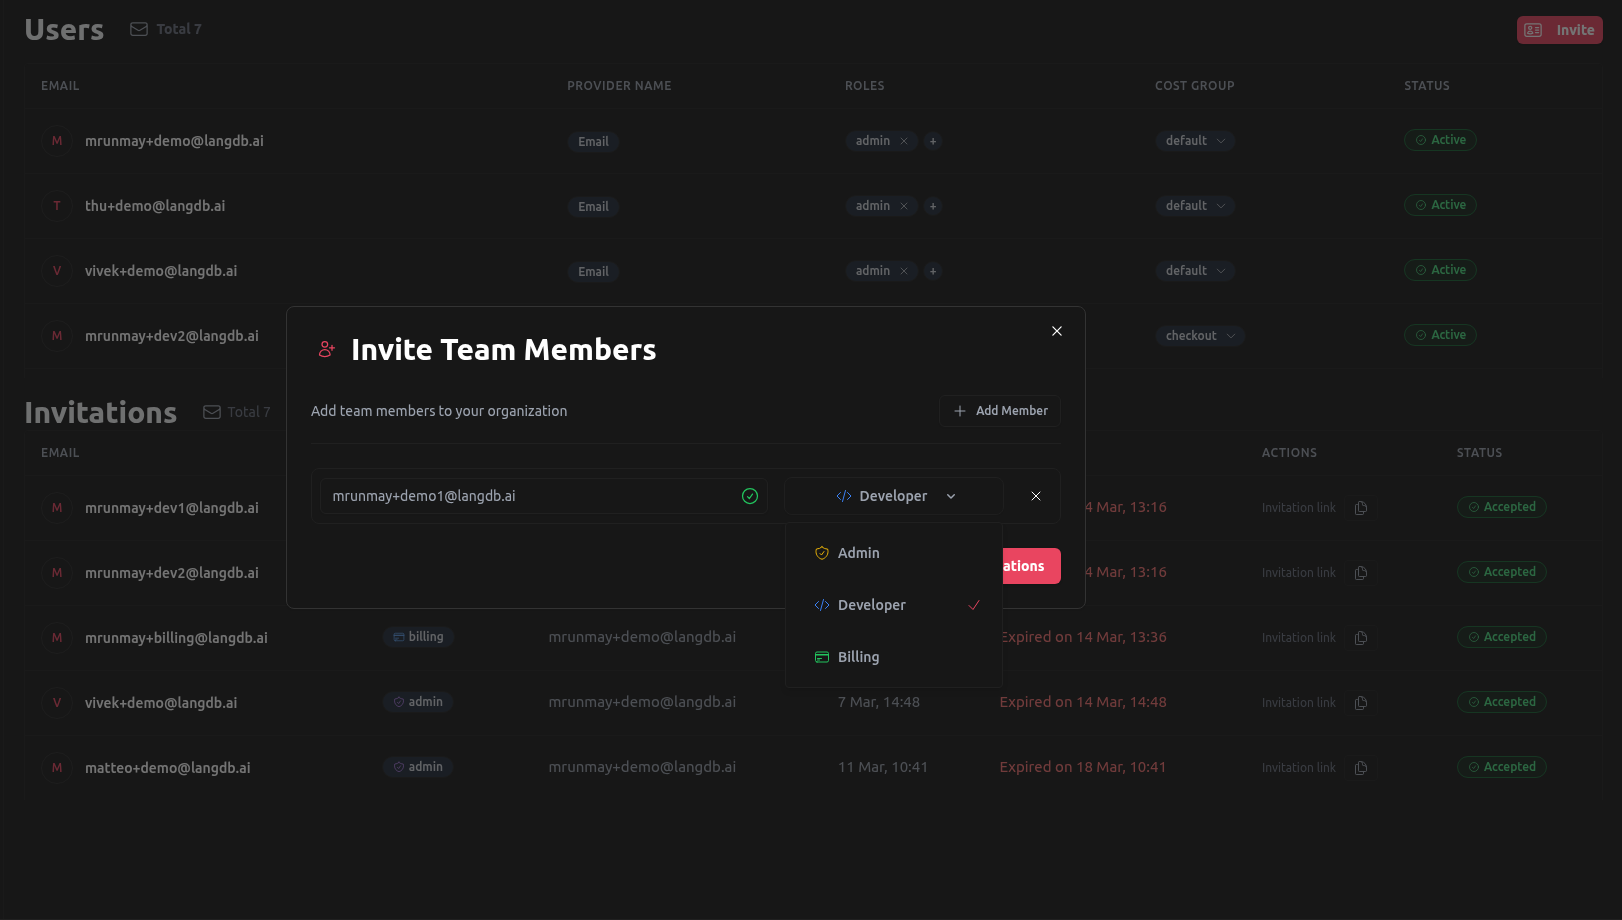Choose Billing role option

(859, 657)
